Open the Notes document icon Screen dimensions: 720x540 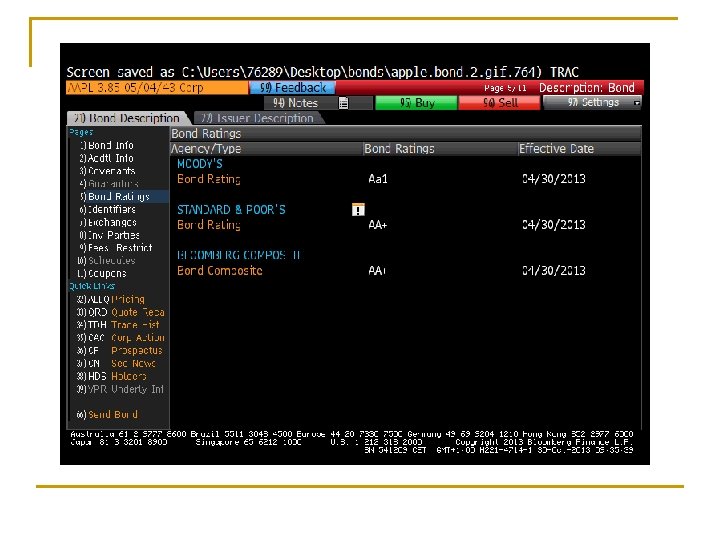click(343, 103)
